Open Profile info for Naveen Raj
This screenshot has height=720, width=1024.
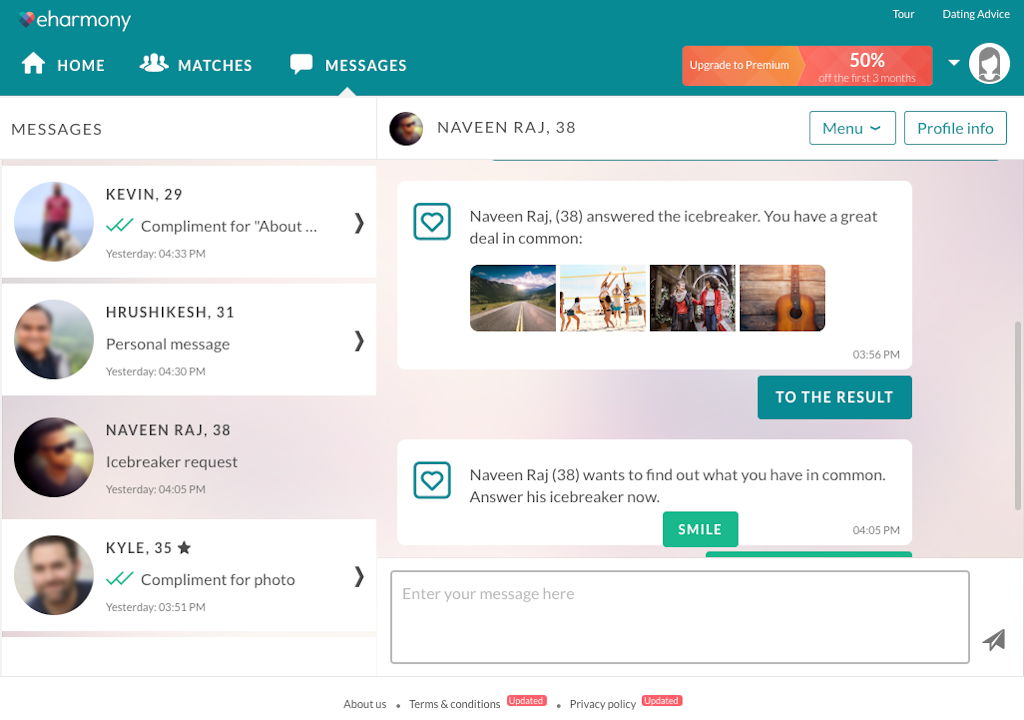pos(955,128)
